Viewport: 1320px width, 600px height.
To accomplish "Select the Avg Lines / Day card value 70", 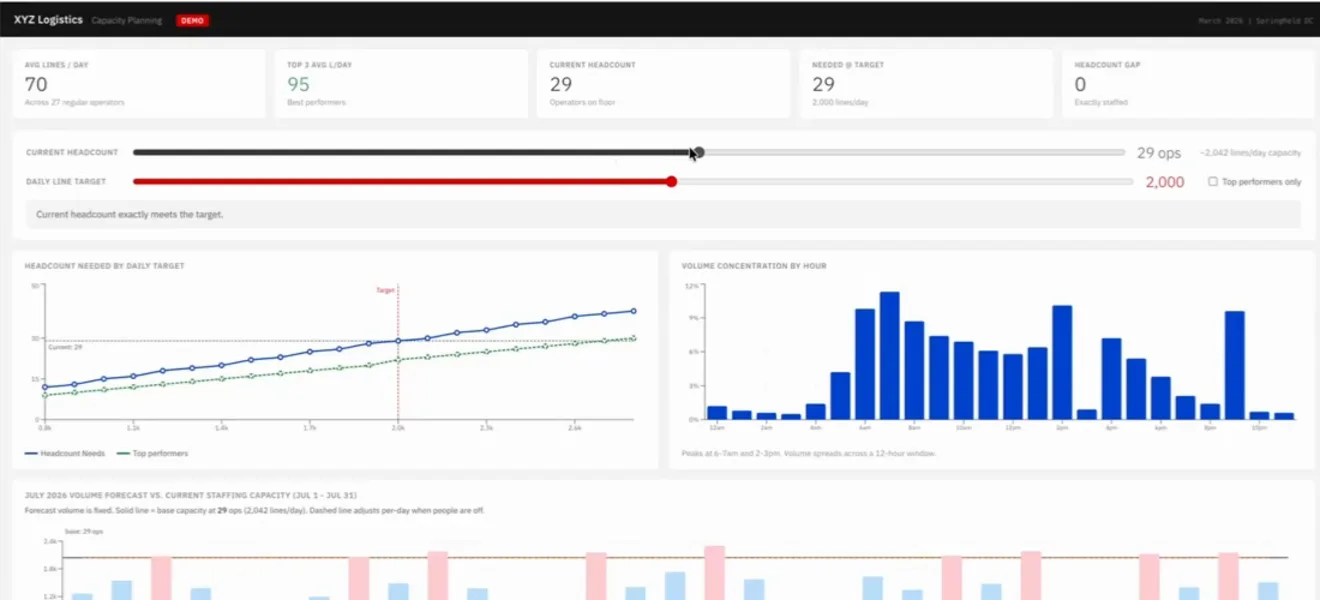I will [x=36, y=85].
